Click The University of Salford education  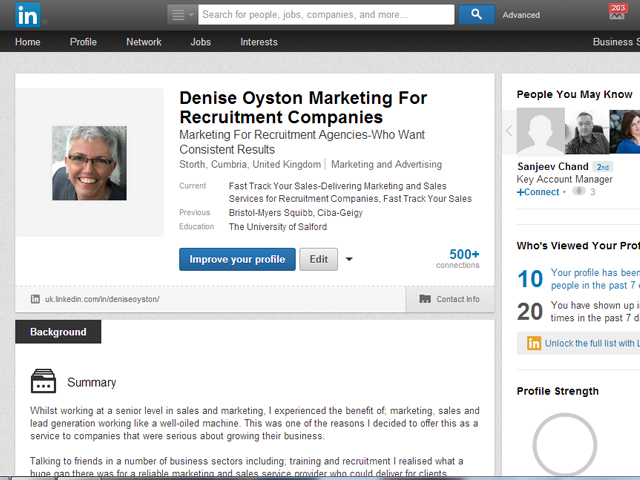click(x=278, y=227)
